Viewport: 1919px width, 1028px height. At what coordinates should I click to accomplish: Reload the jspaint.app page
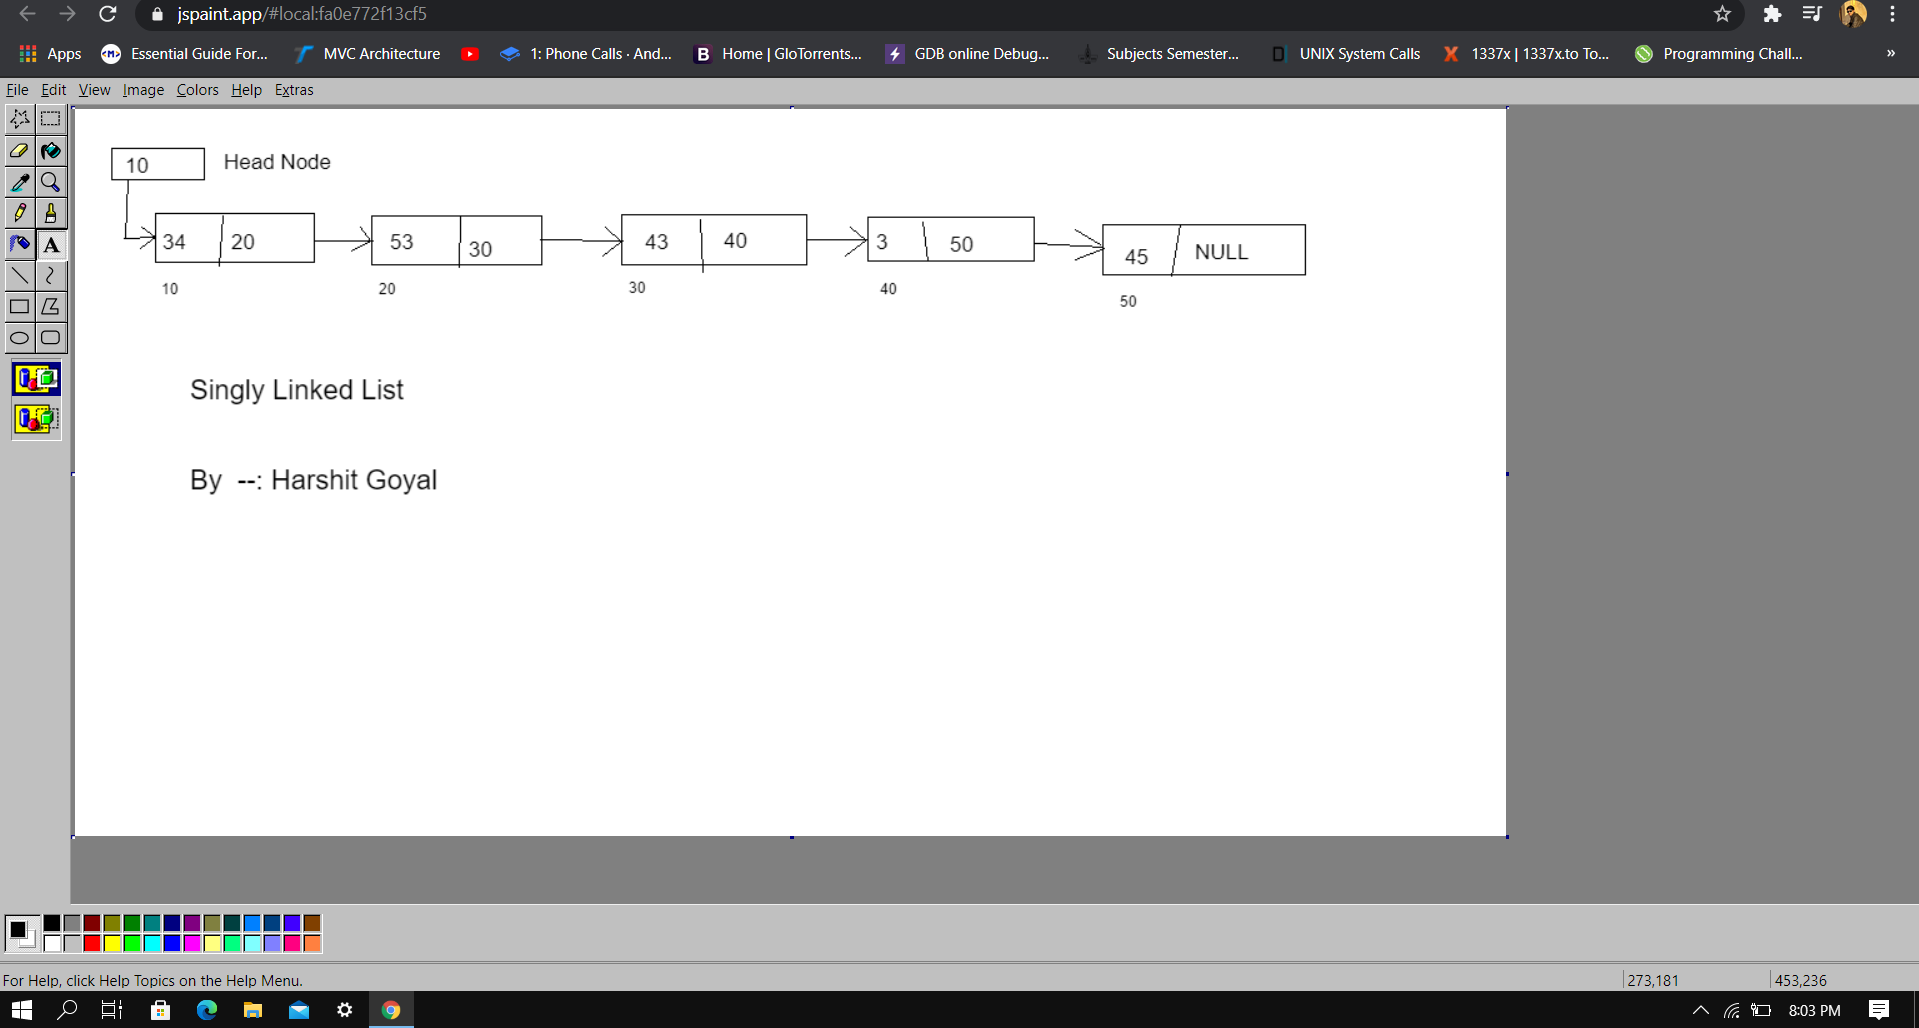pos(107,14)
